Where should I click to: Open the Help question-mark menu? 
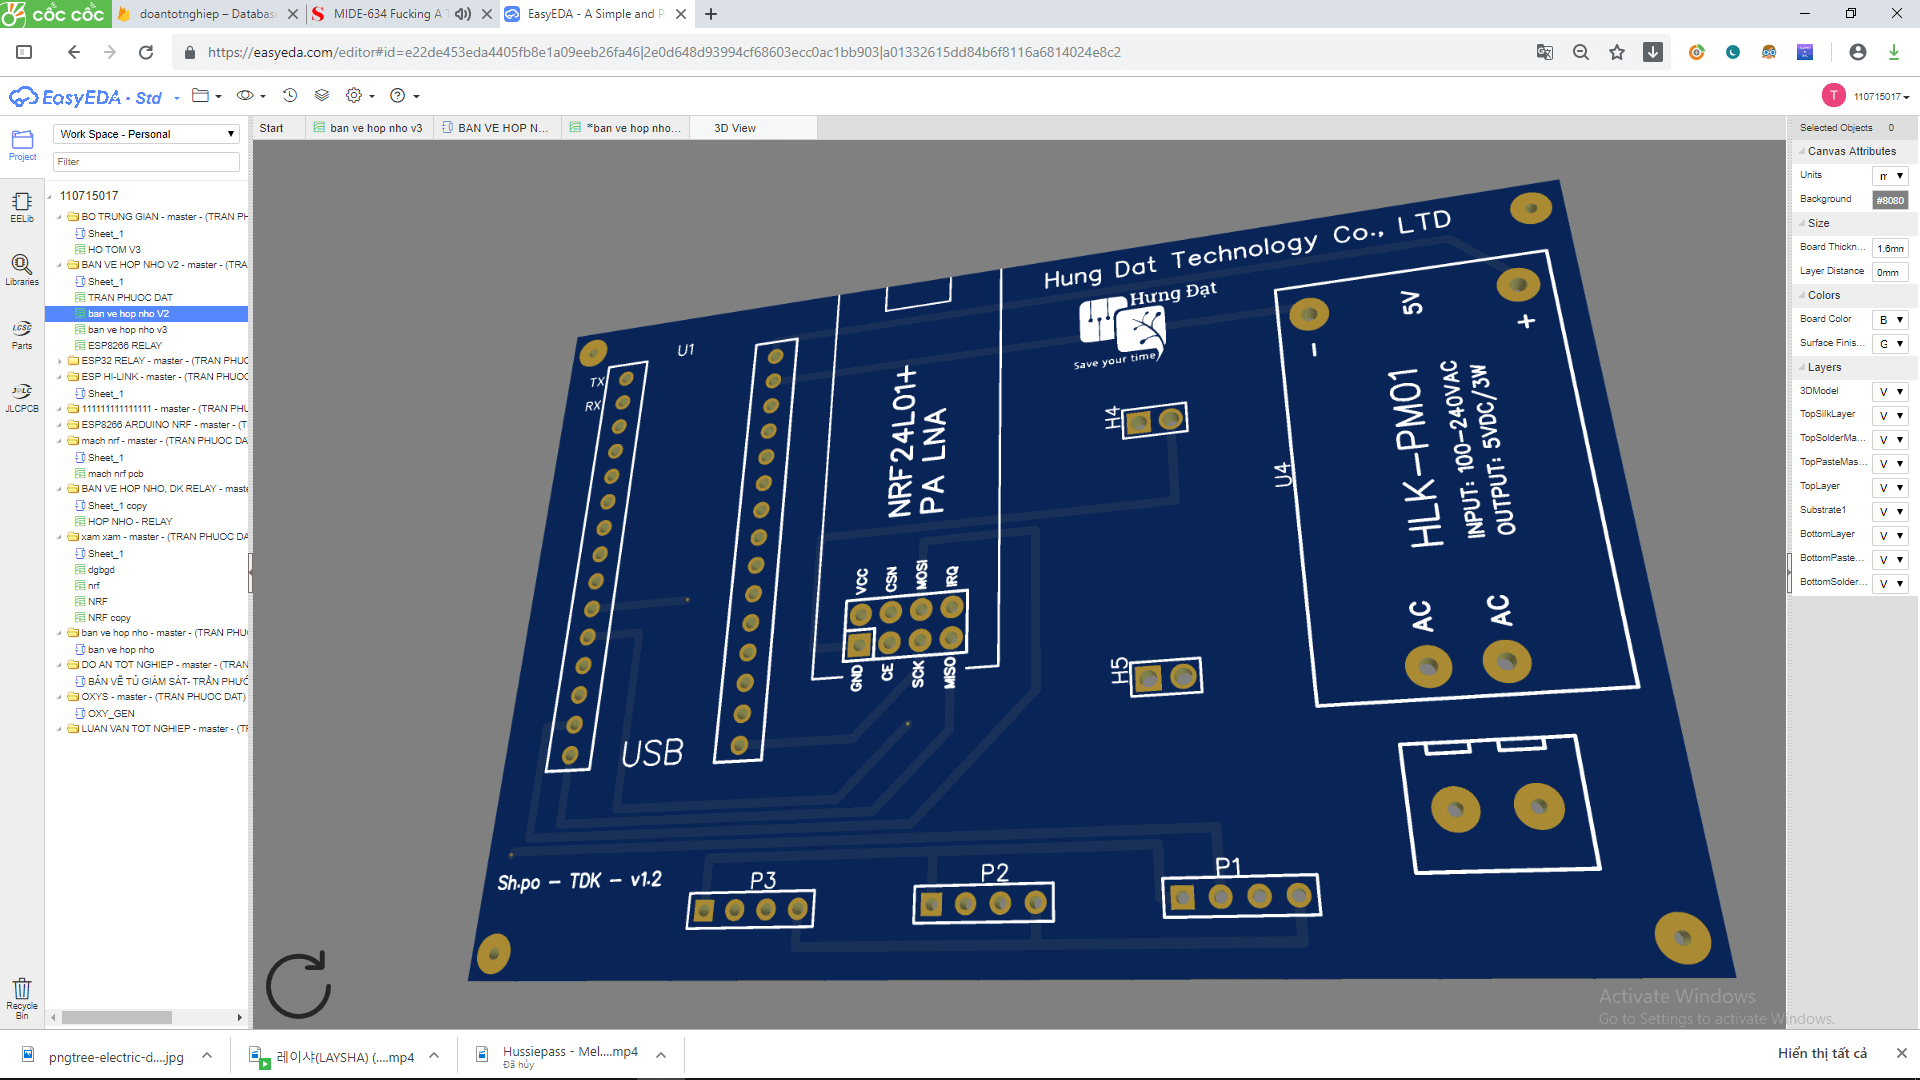(404, 96)
